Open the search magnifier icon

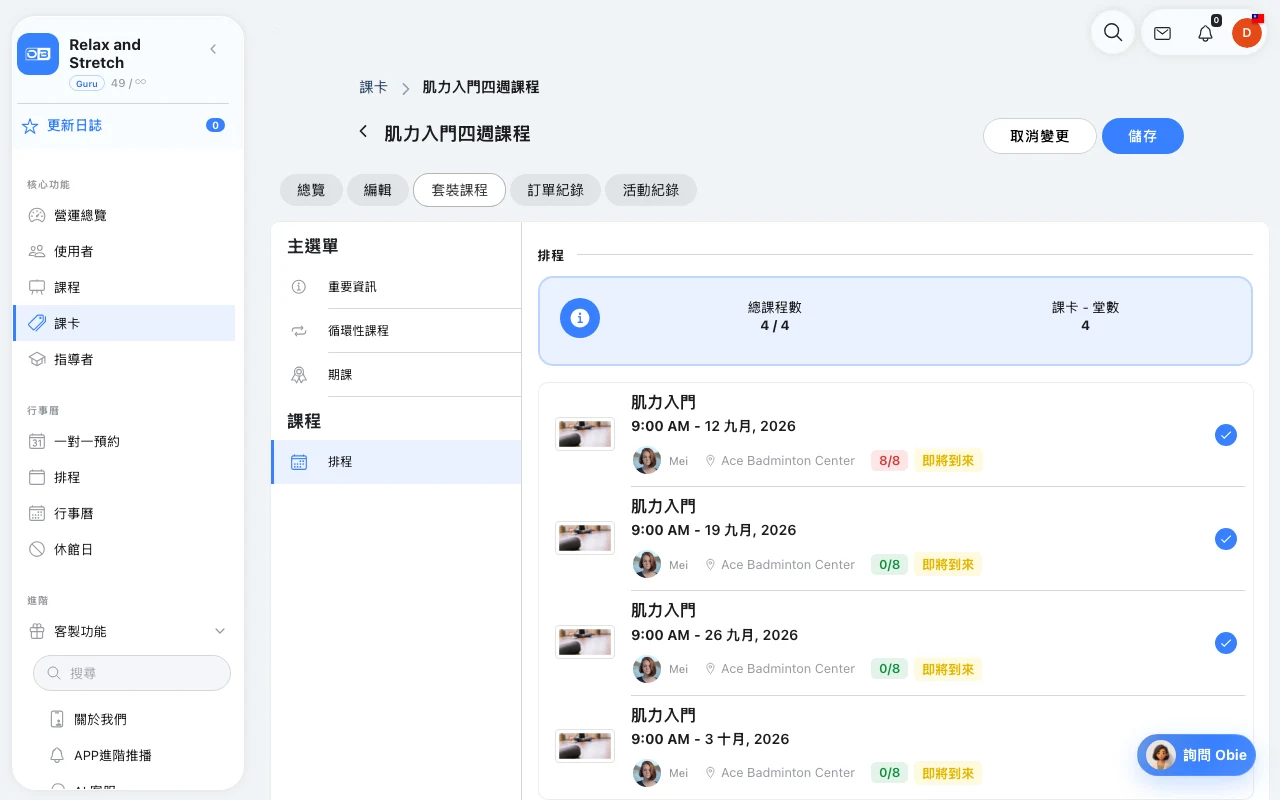(x=1112, y=33)
